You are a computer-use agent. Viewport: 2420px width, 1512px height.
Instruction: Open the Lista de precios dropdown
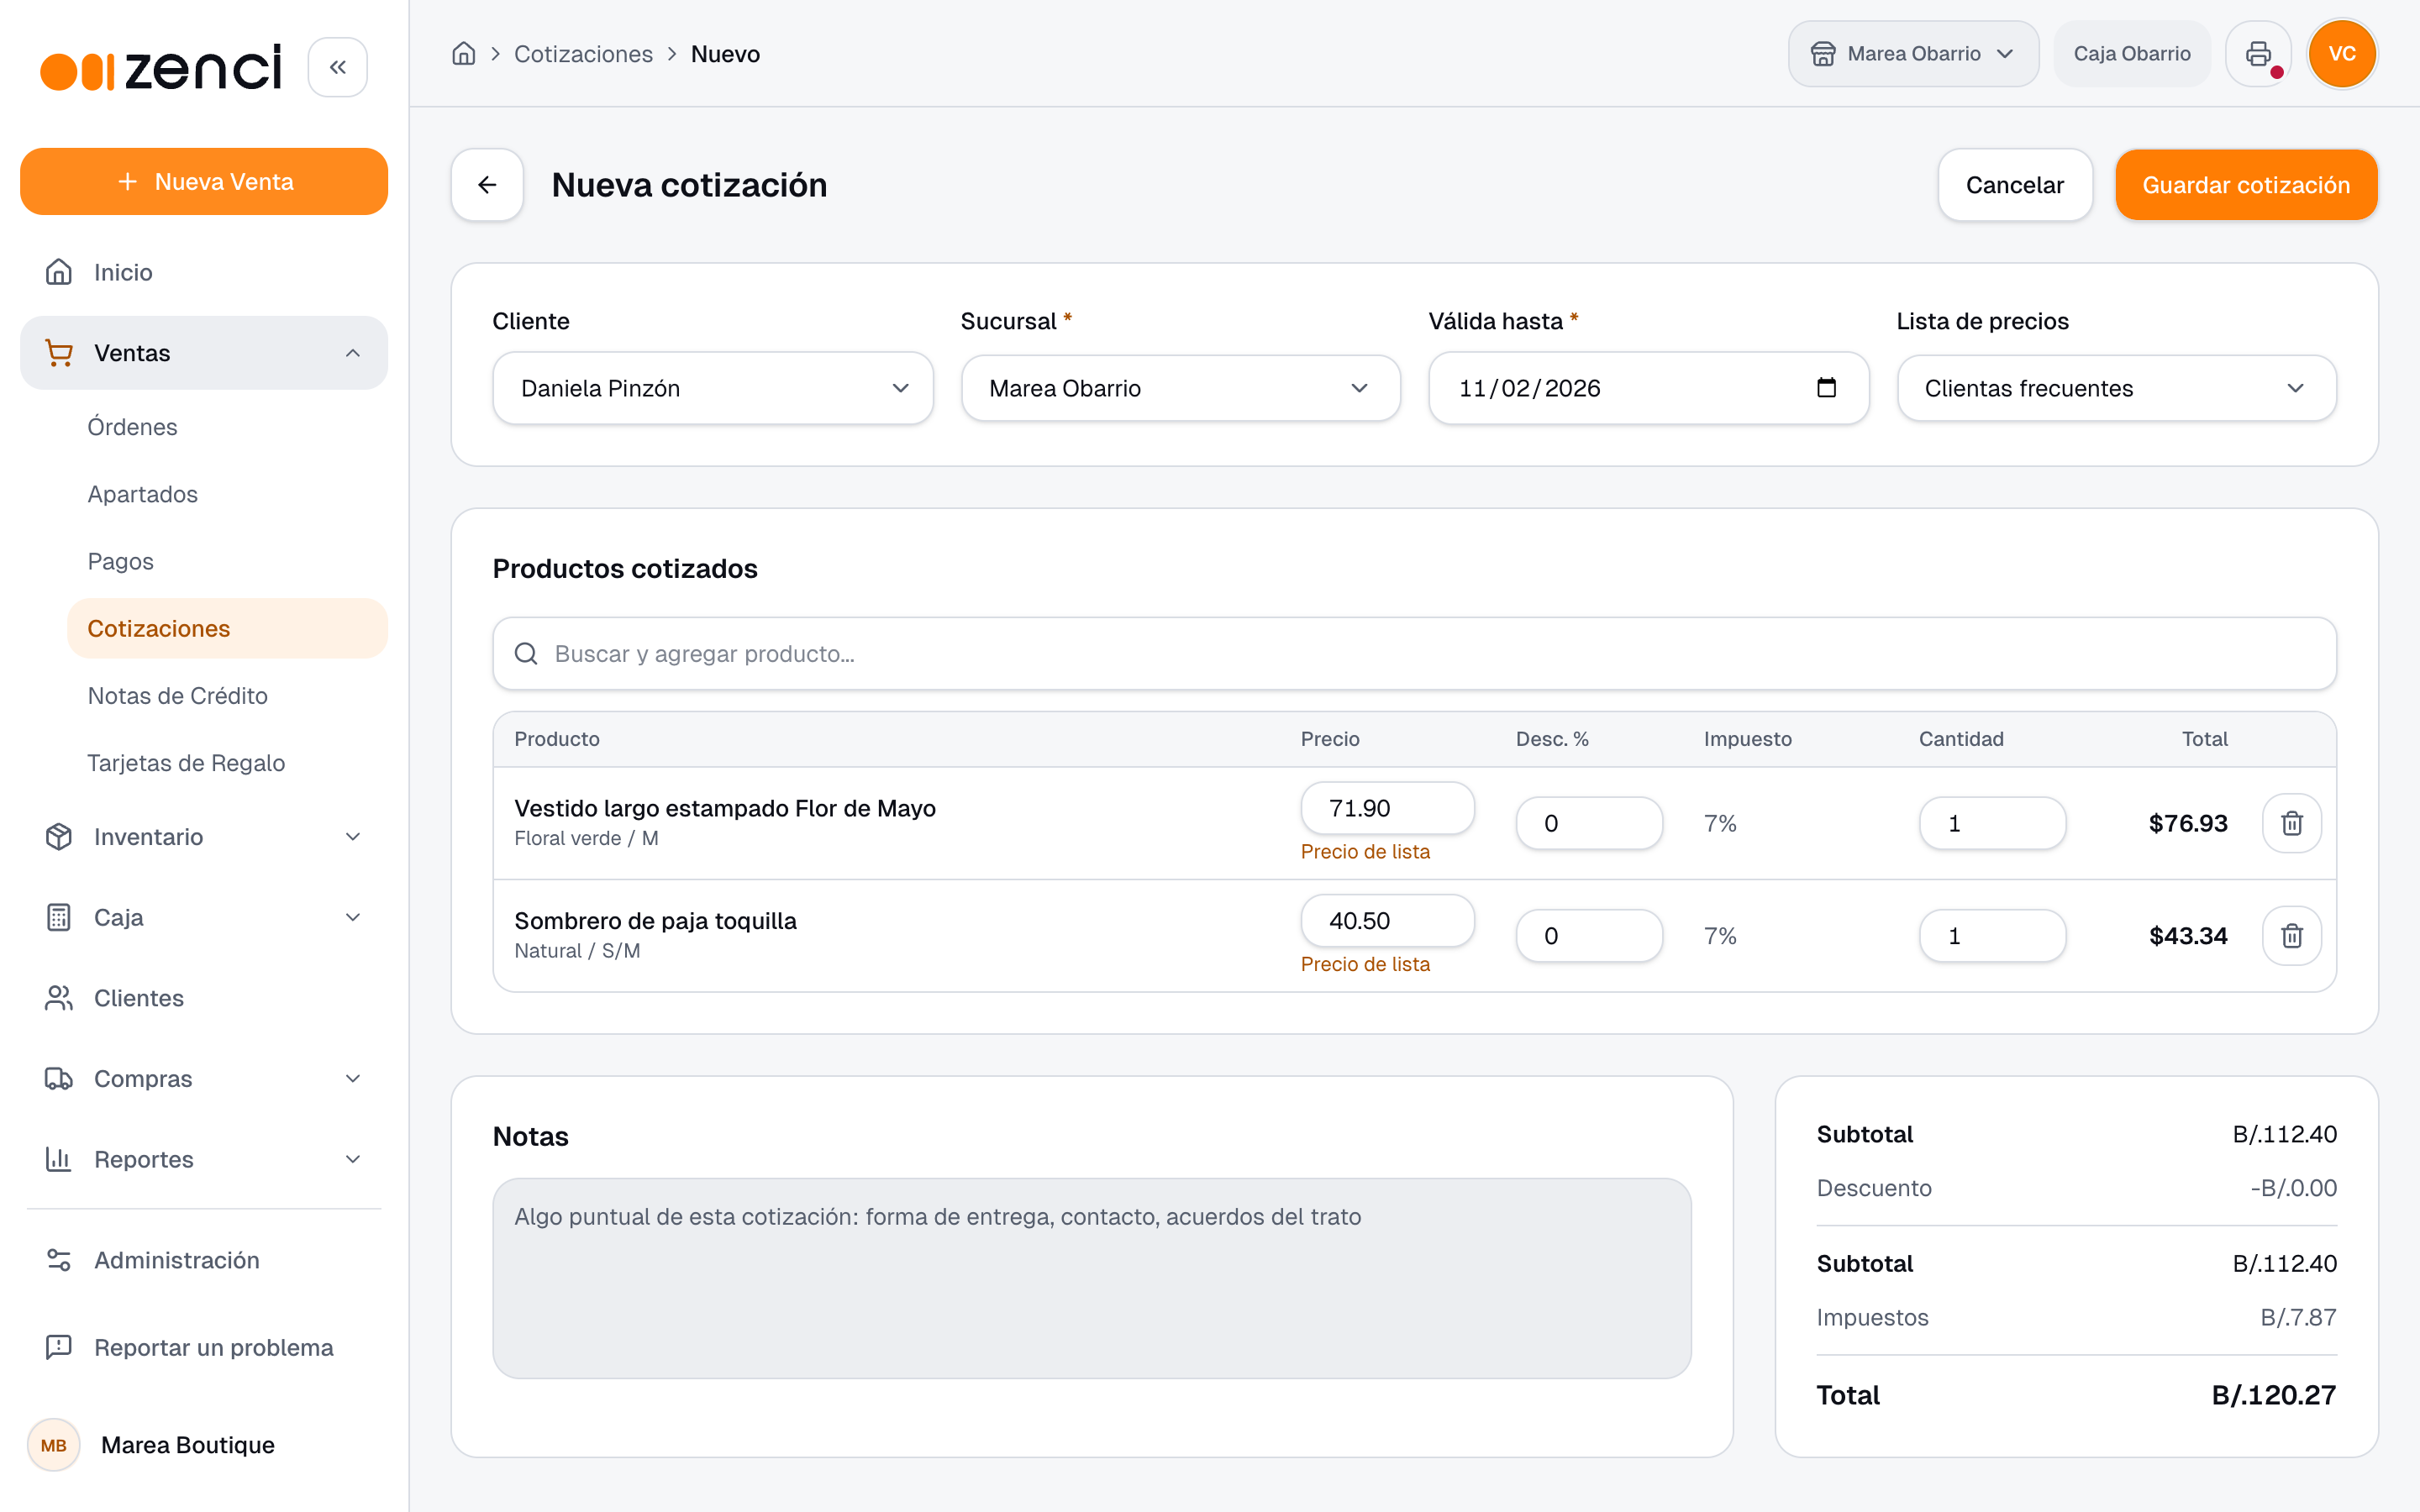coord(2117,388)
